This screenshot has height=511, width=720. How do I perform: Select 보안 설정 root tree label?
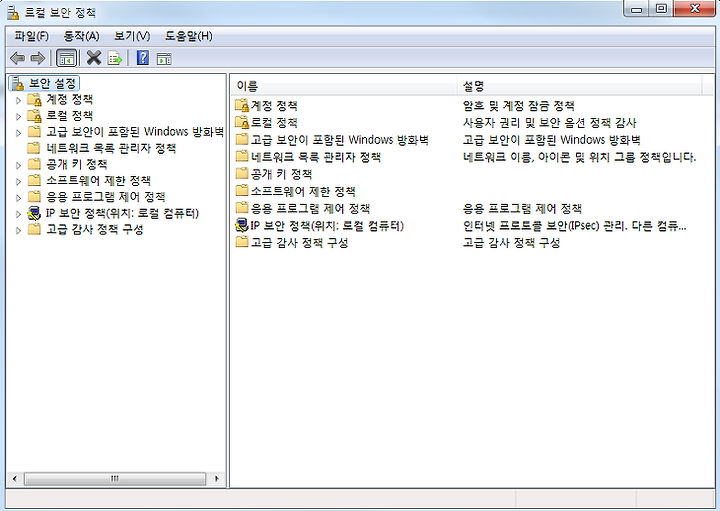pos(52,84)
